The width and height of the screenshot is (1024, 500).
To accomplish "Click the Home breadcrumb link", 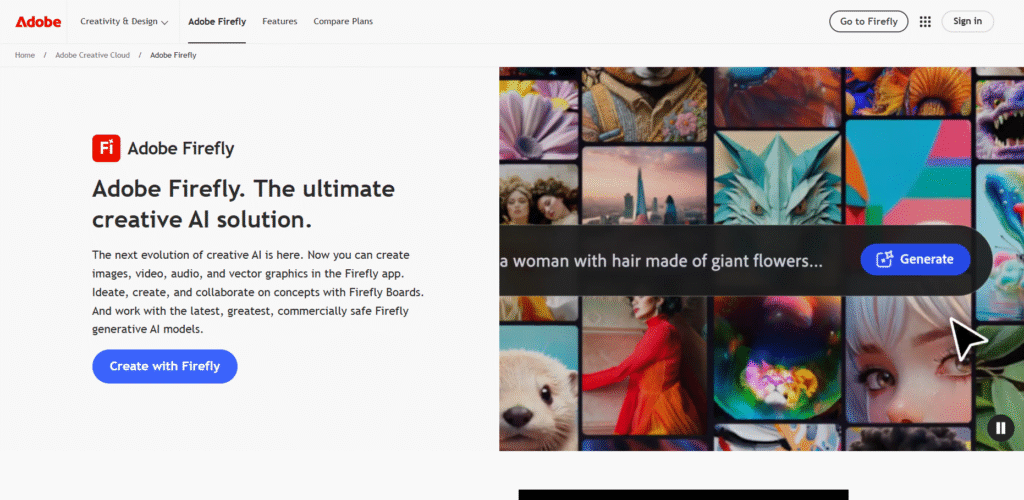I will (25, 55).
